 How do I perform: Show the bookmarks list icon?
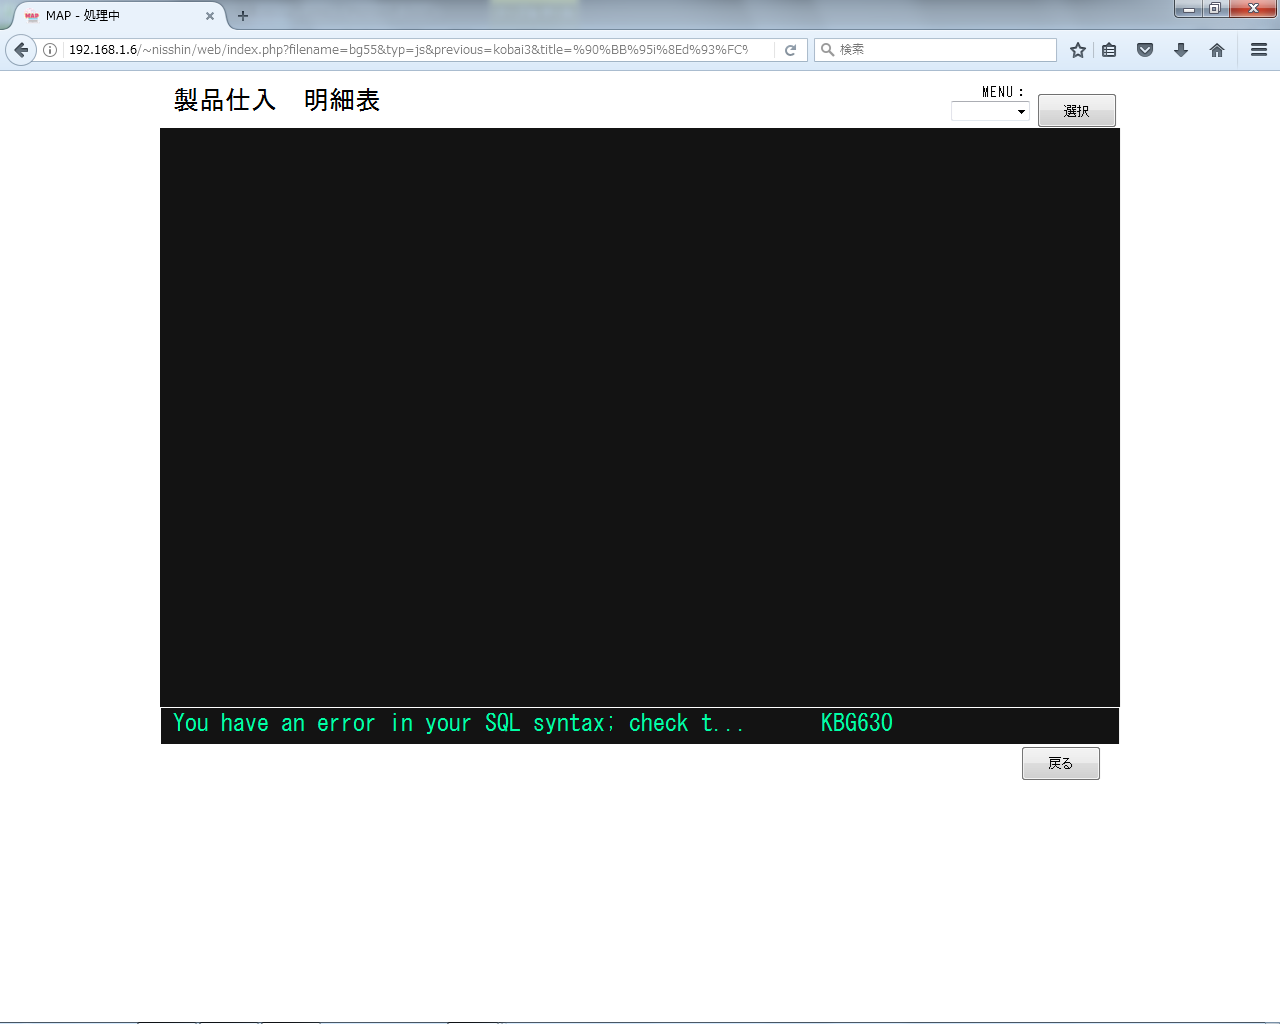coord(1109,50)
